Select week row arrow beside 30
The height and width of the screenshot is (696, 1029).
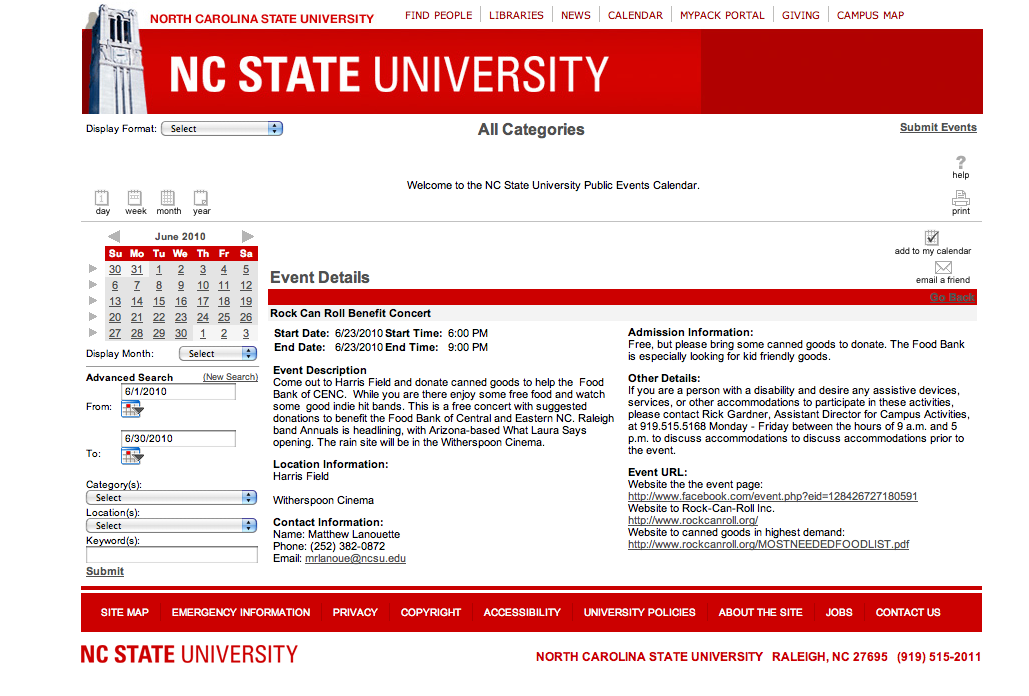[93, 268]
